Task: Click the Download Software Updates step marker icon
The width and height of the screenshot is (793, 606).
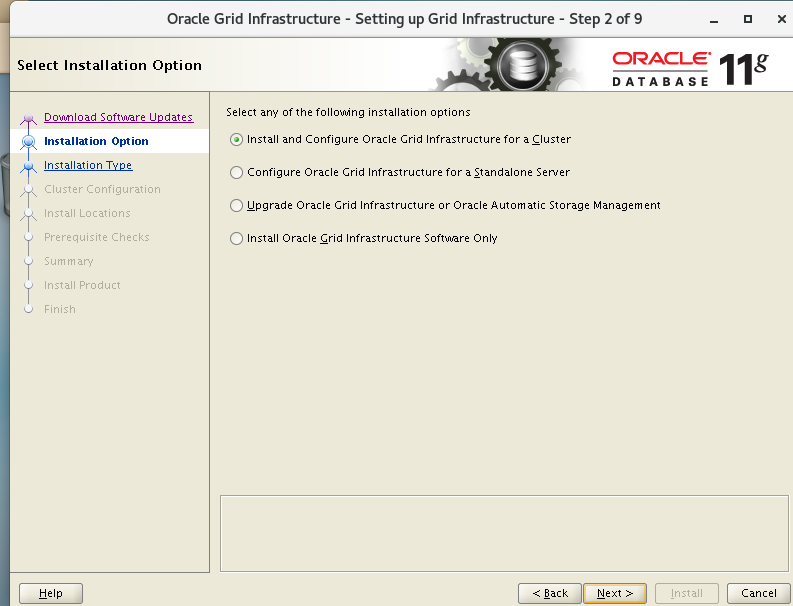Action: pyautogui.click(x=28, y=118)
